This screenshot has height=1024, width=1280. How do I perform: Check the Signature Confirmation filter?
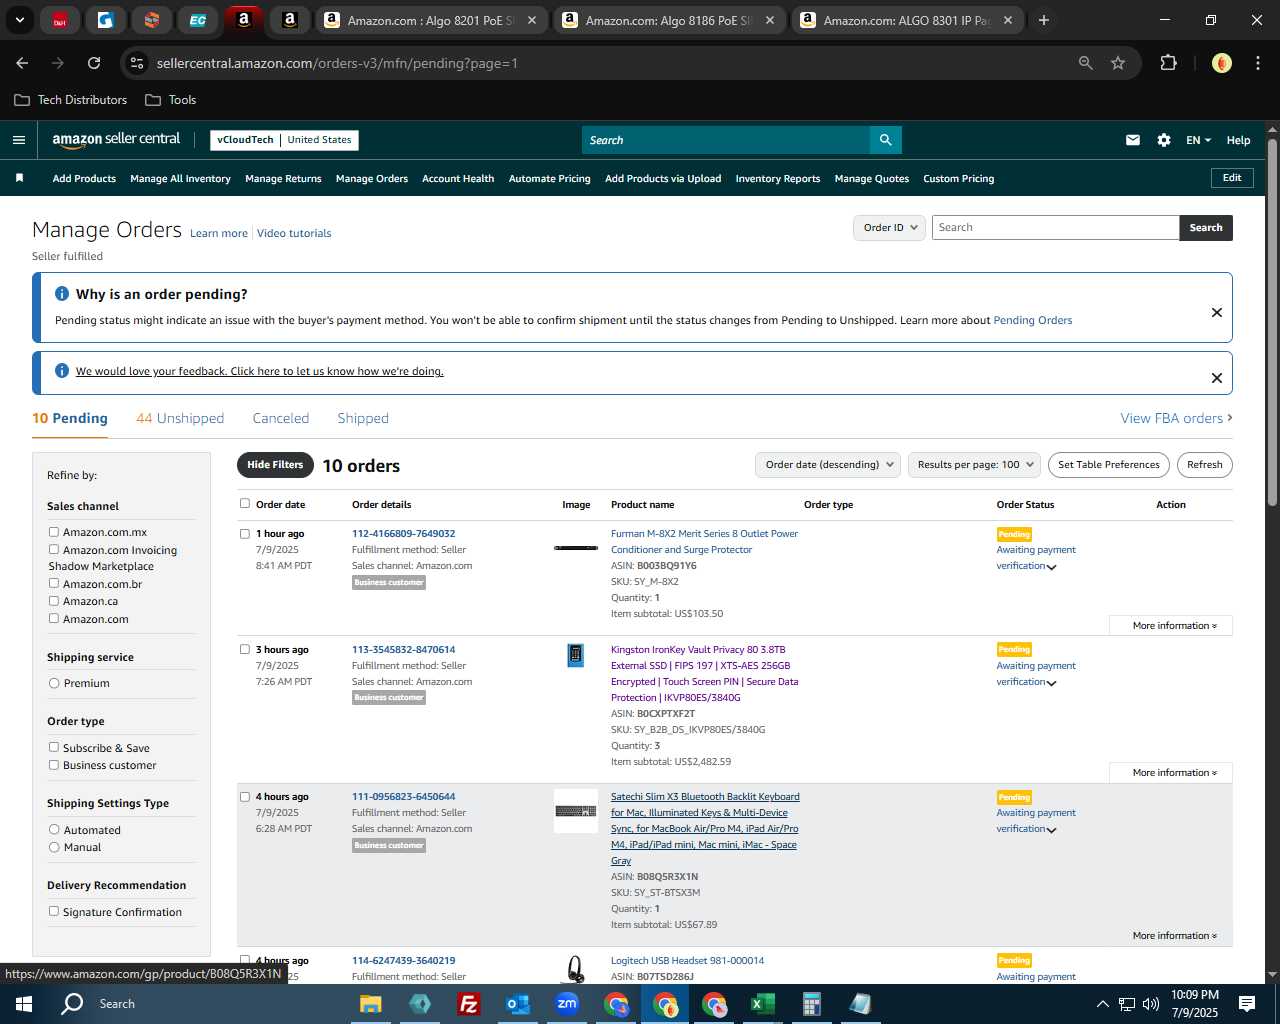(x=54, y=911)
